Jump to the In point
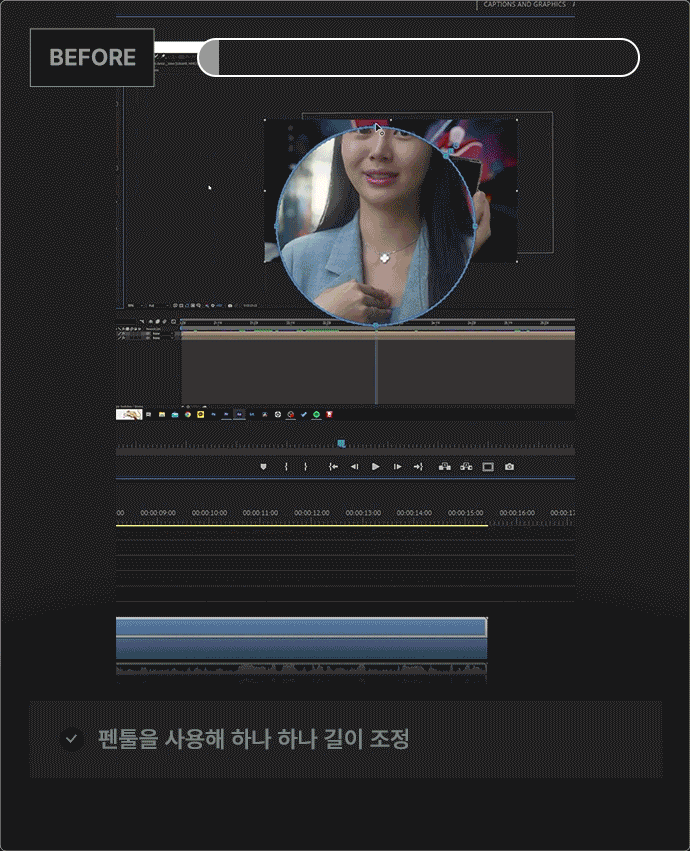The height and width of the screenshot is (851, 690). pos(333,467)
